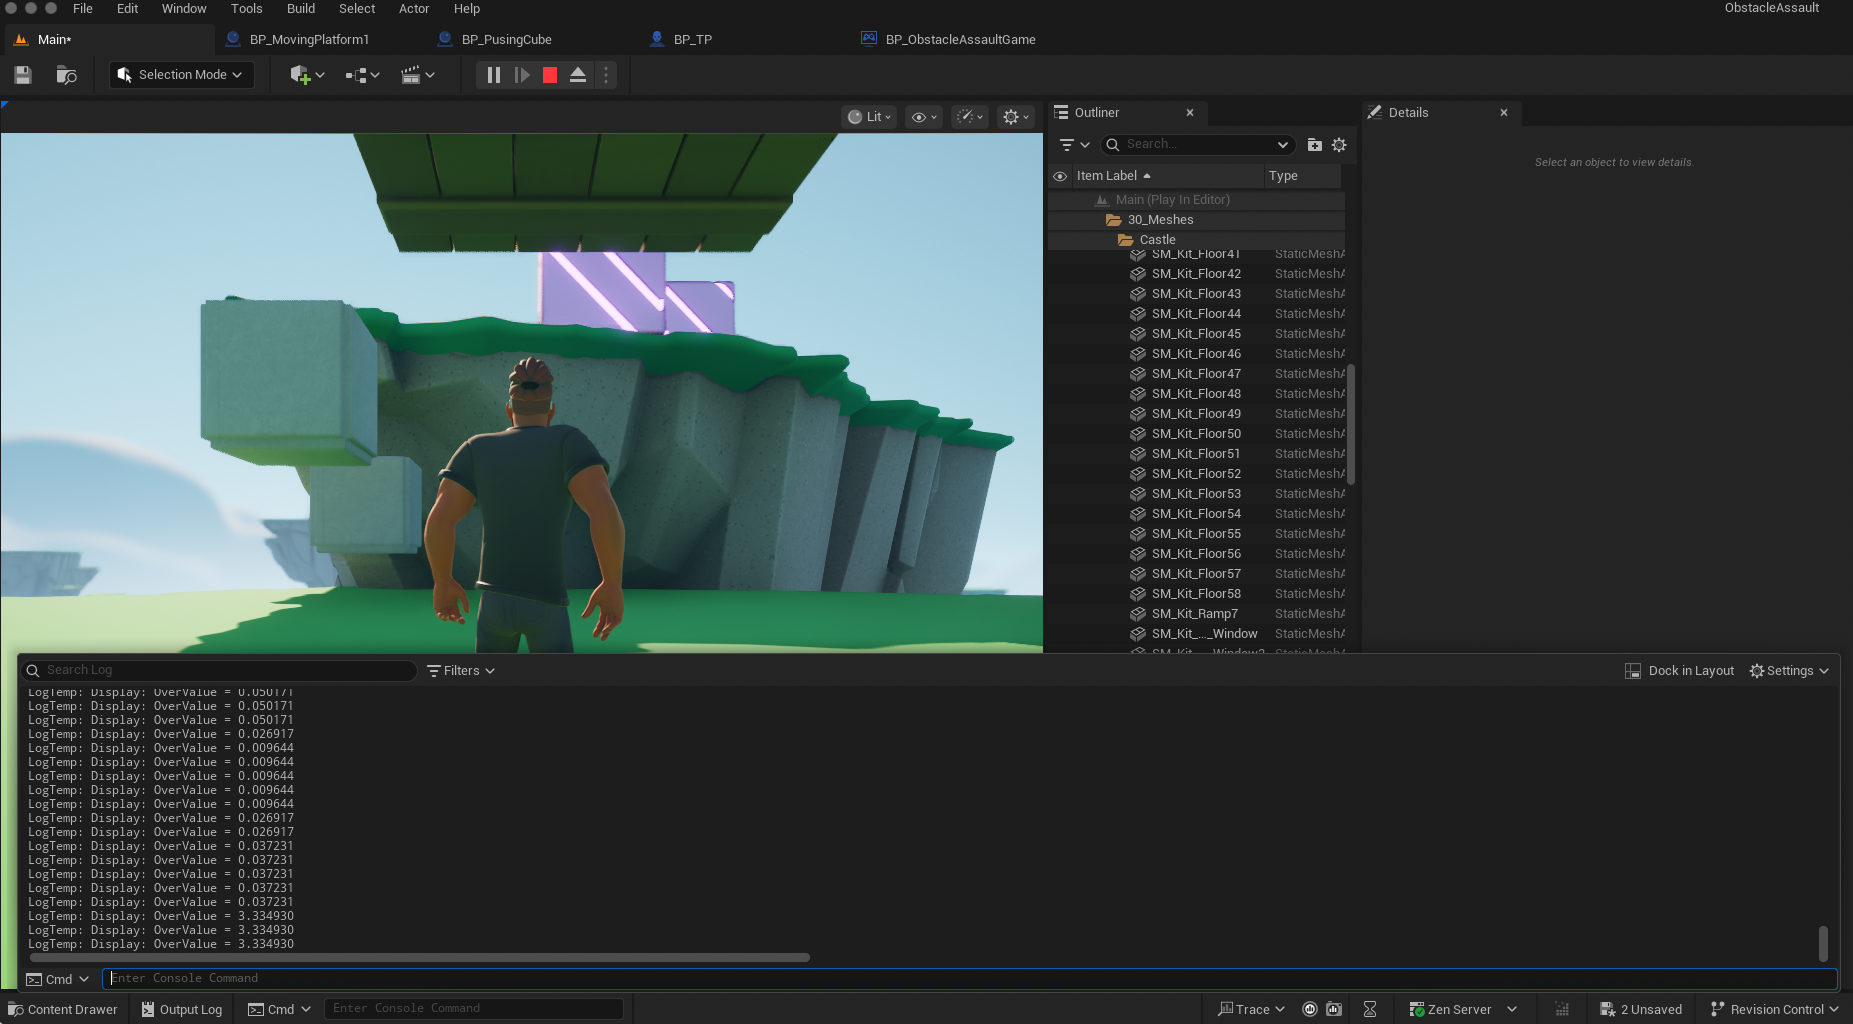Expand the Selection Mode dropdown
The height and width of the screenshot is (1024, 1853).
[181, 75]
